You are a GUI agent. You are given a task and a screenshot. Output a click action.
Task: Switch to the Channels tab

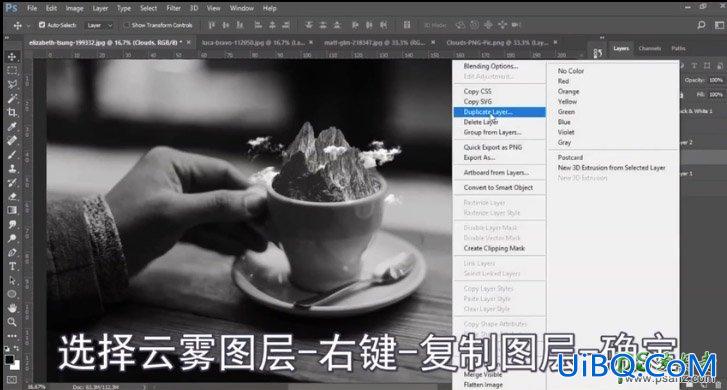point(650,48)
